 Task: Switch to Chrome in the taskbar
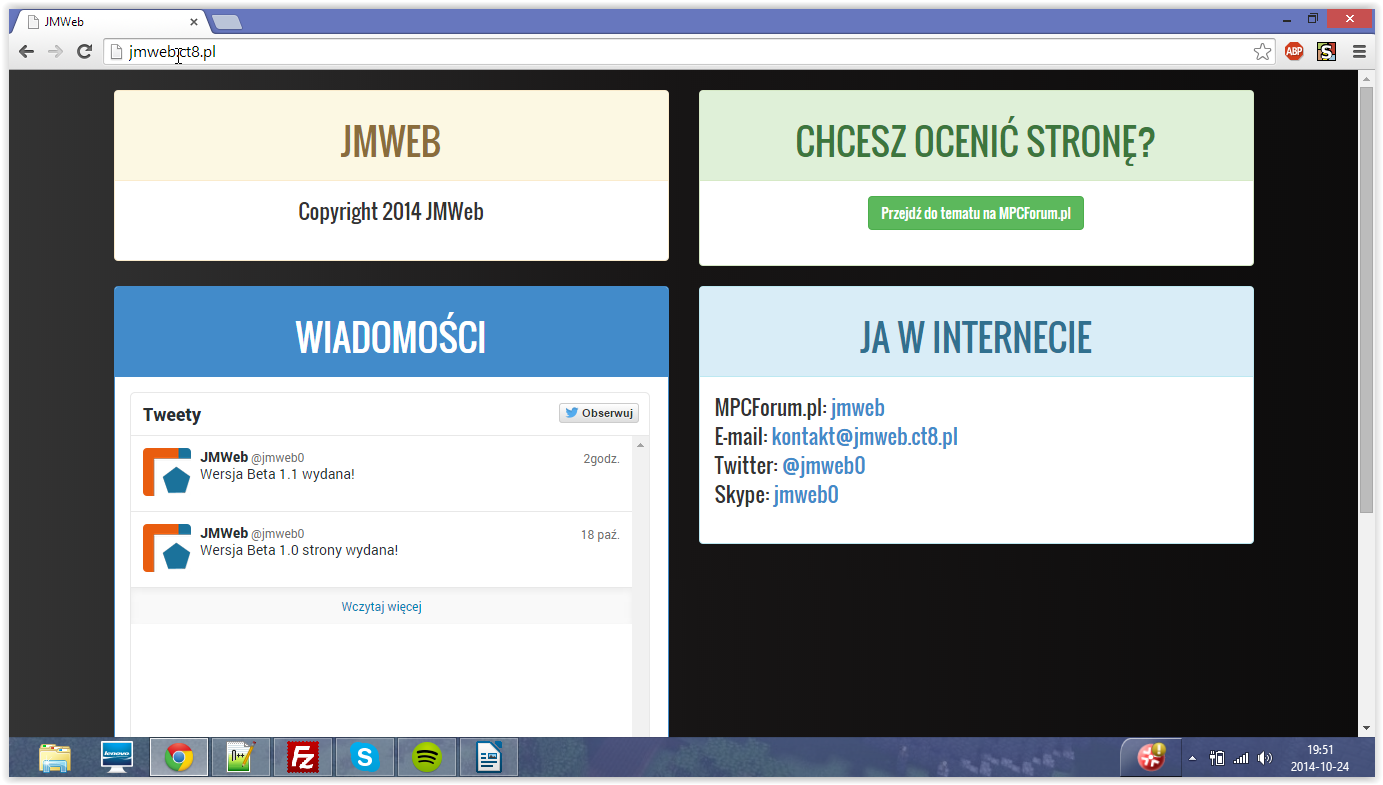(x=179, y=758)
